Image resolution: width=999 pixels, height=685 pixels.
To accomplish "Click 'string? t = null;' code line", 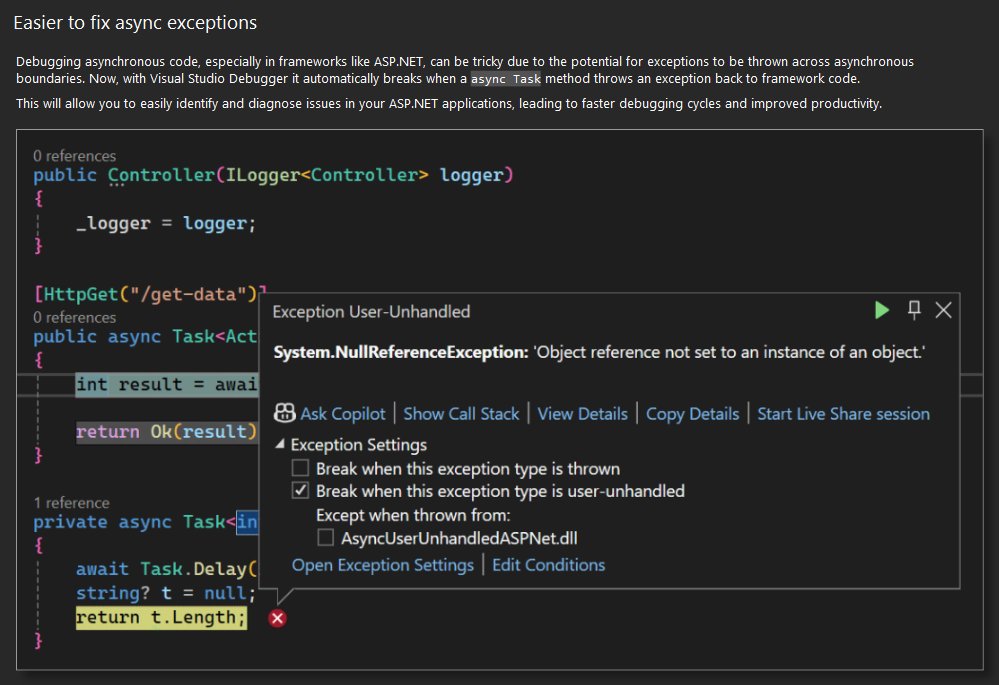I will tap(166, 594).
